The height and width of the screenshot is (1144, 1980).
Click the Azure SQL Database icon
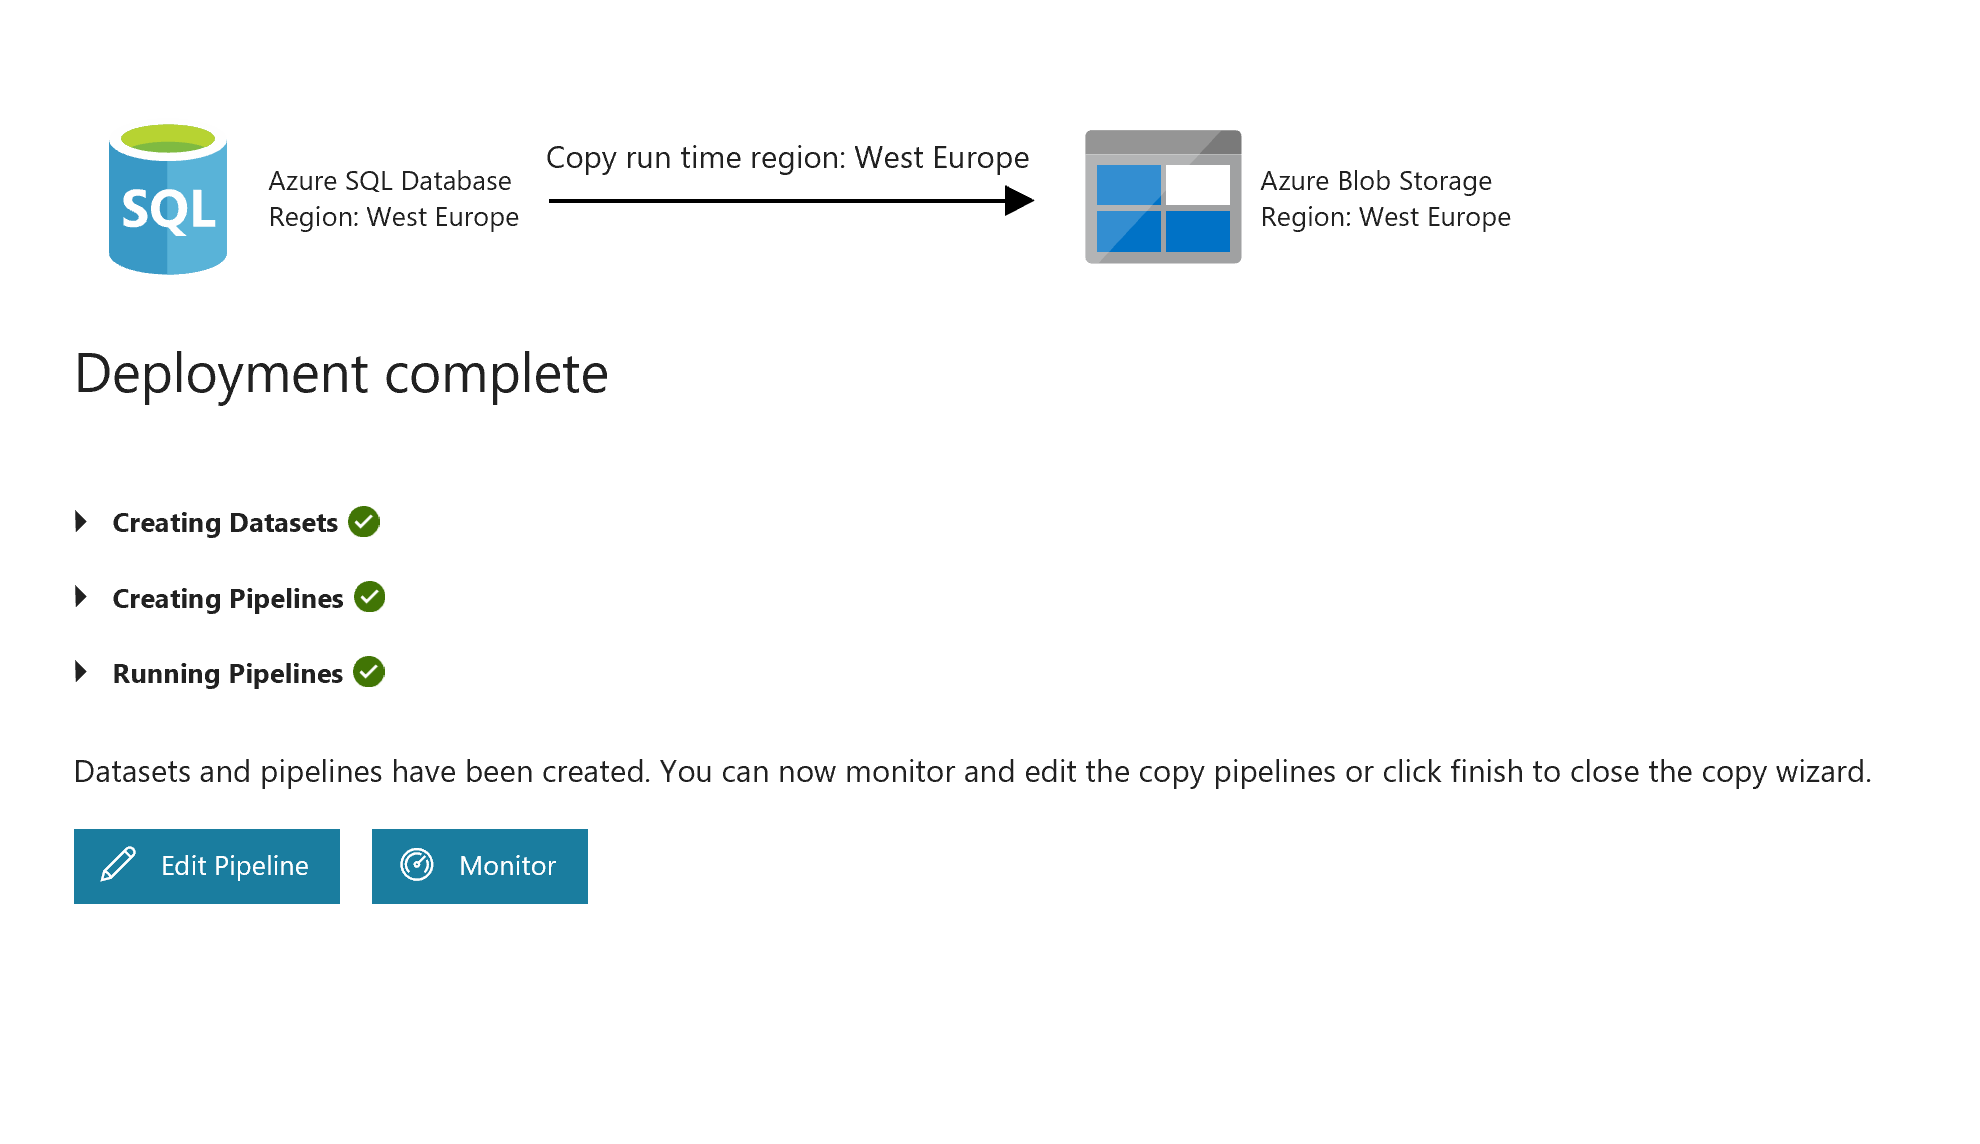168,199
